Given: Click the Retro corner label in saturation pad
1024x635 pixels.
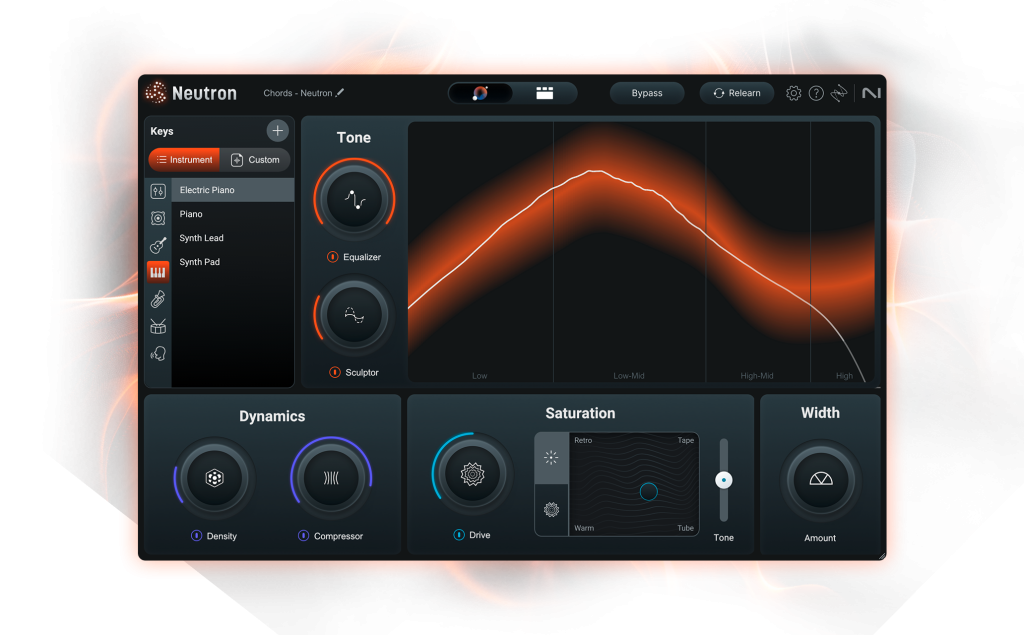Looking at the screenshot, I should [x=583, y=440].
